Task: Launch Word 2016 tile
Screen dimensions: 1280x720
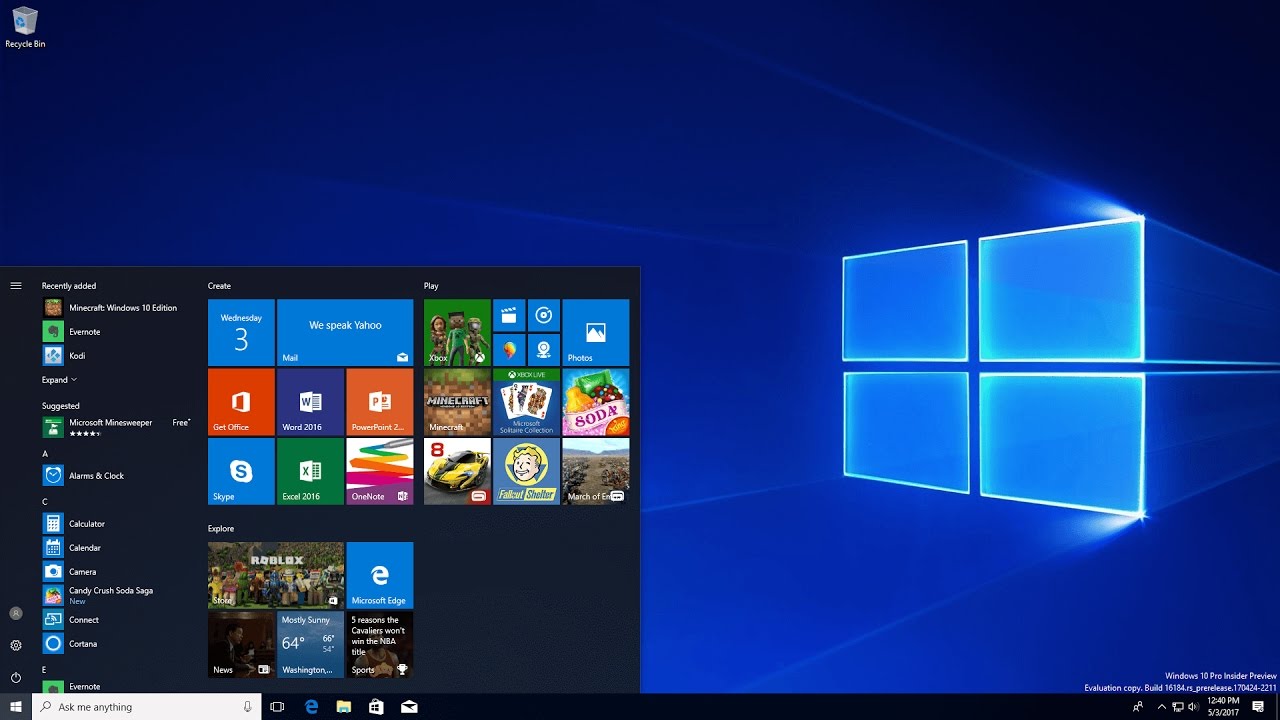Action: tap(310, 402)
